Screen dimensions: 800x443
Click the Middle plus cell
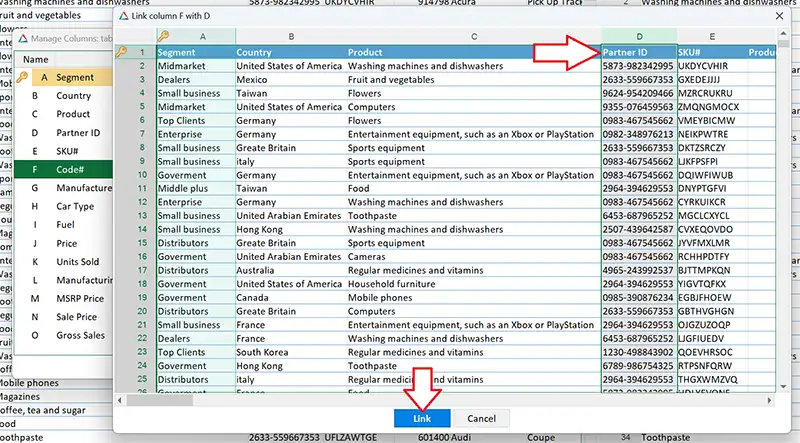tap(196, 188)
